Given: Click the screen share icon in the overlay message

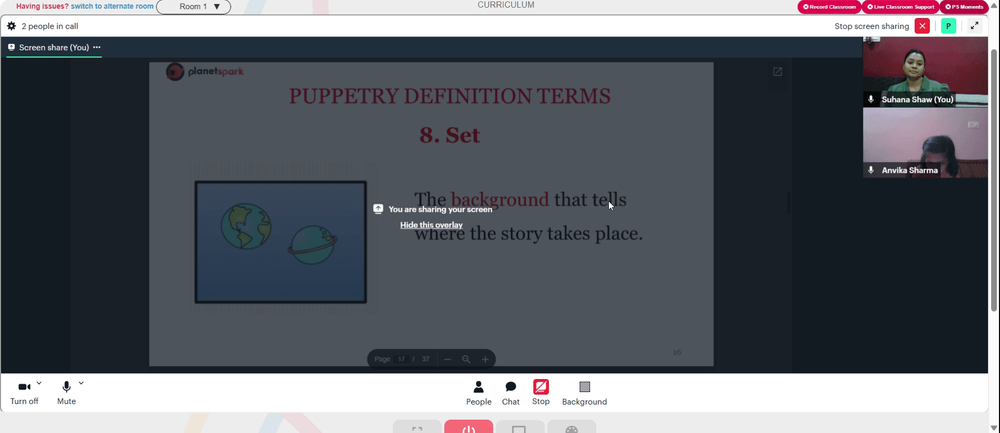Looking at the screenshot, I should point(378,209).
